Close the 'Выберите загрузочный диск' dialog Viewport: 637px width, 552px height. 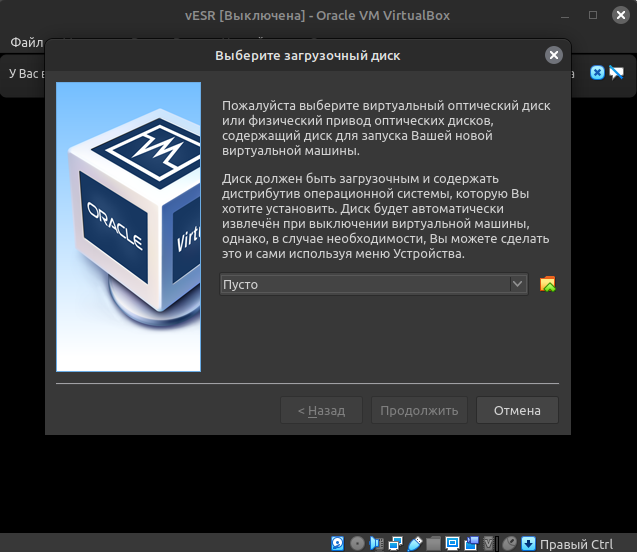coord(554,55)
